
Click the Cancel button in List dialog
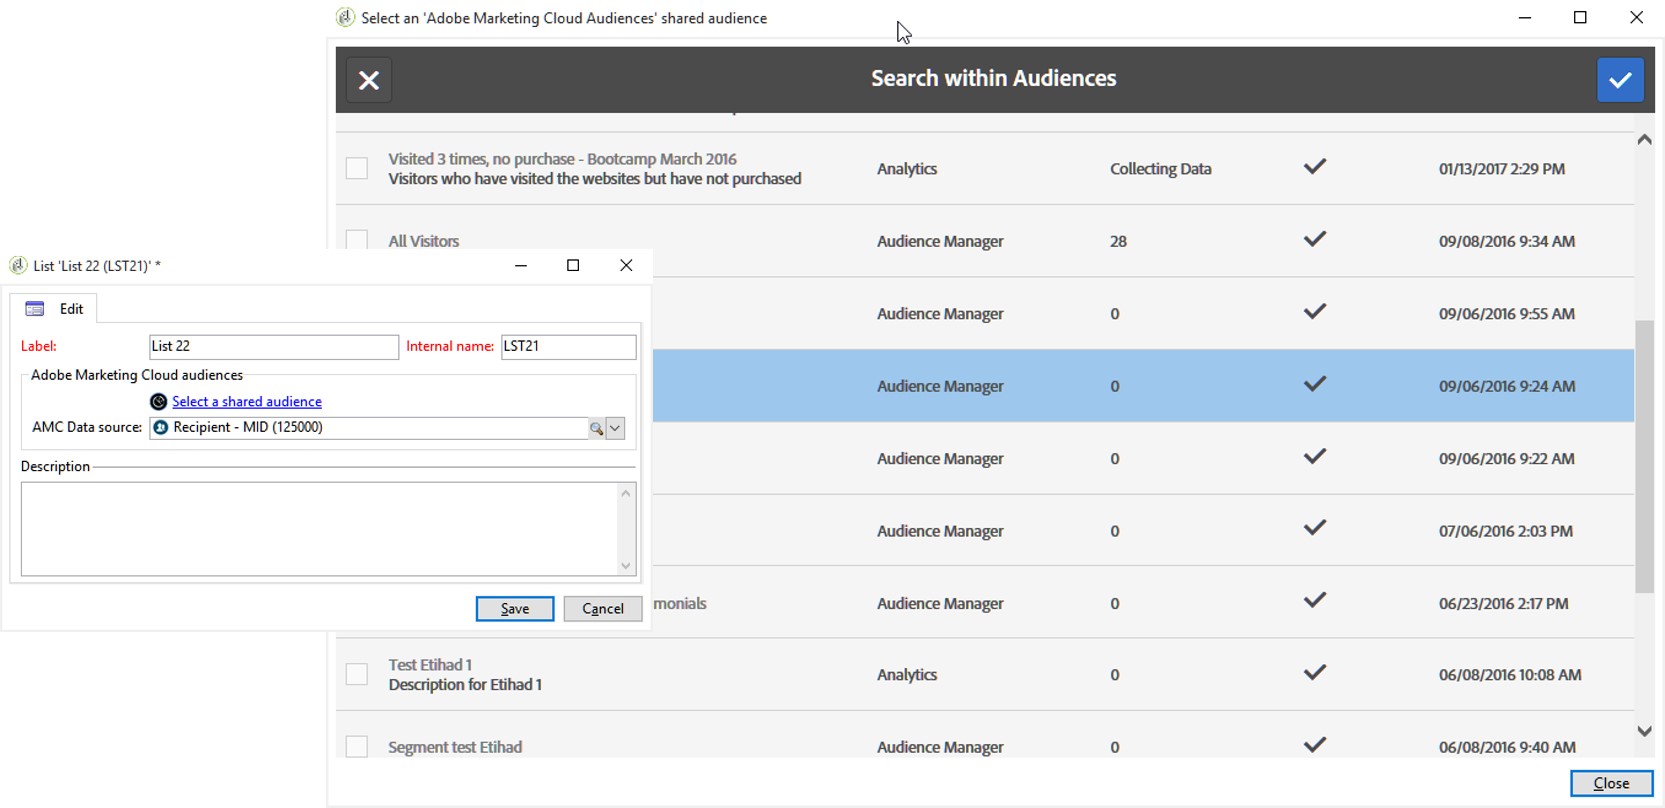click(603, 609)
